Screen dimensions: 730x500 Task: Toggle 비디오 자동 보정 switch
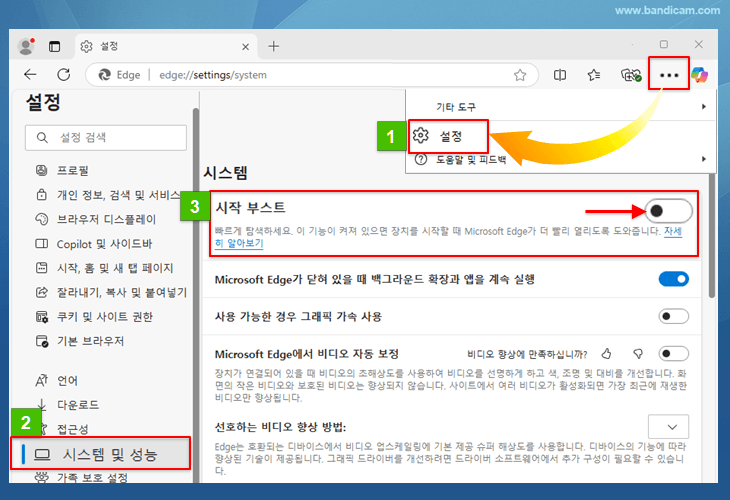pyautogui.click(x=674, y=354)
